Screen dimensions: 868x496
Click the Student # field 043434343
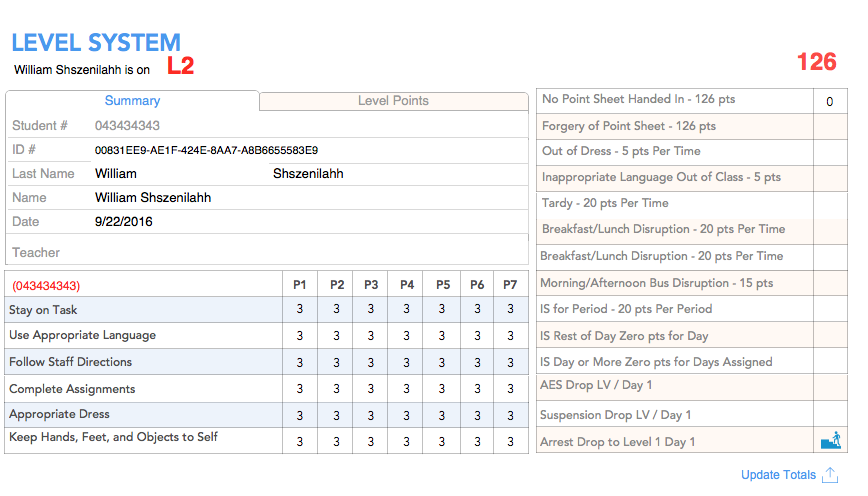point(310,126)
